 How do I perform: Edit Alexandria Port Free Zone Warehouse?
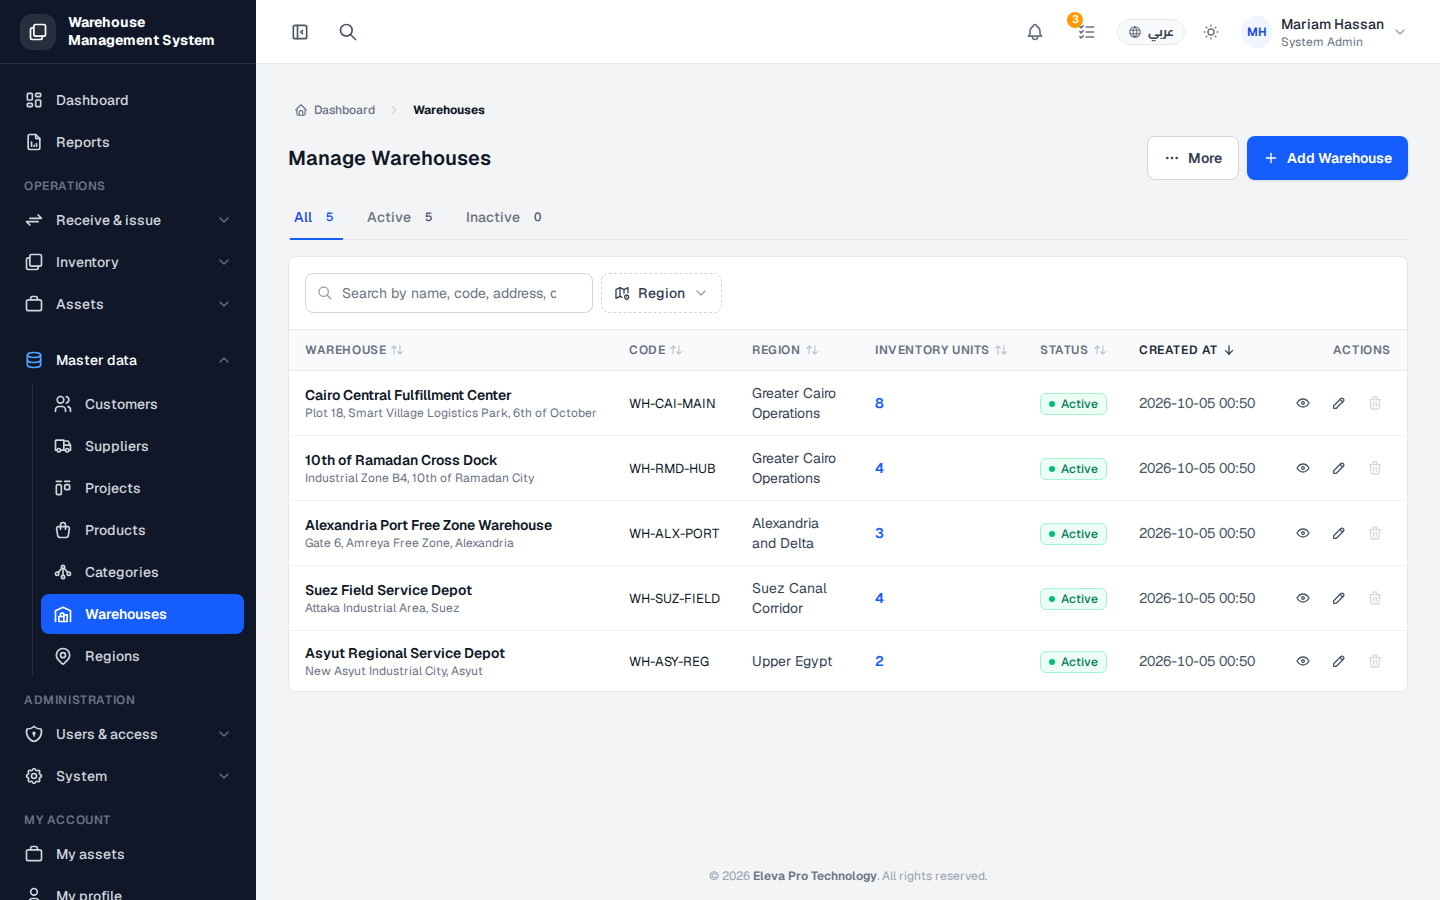1339,533
